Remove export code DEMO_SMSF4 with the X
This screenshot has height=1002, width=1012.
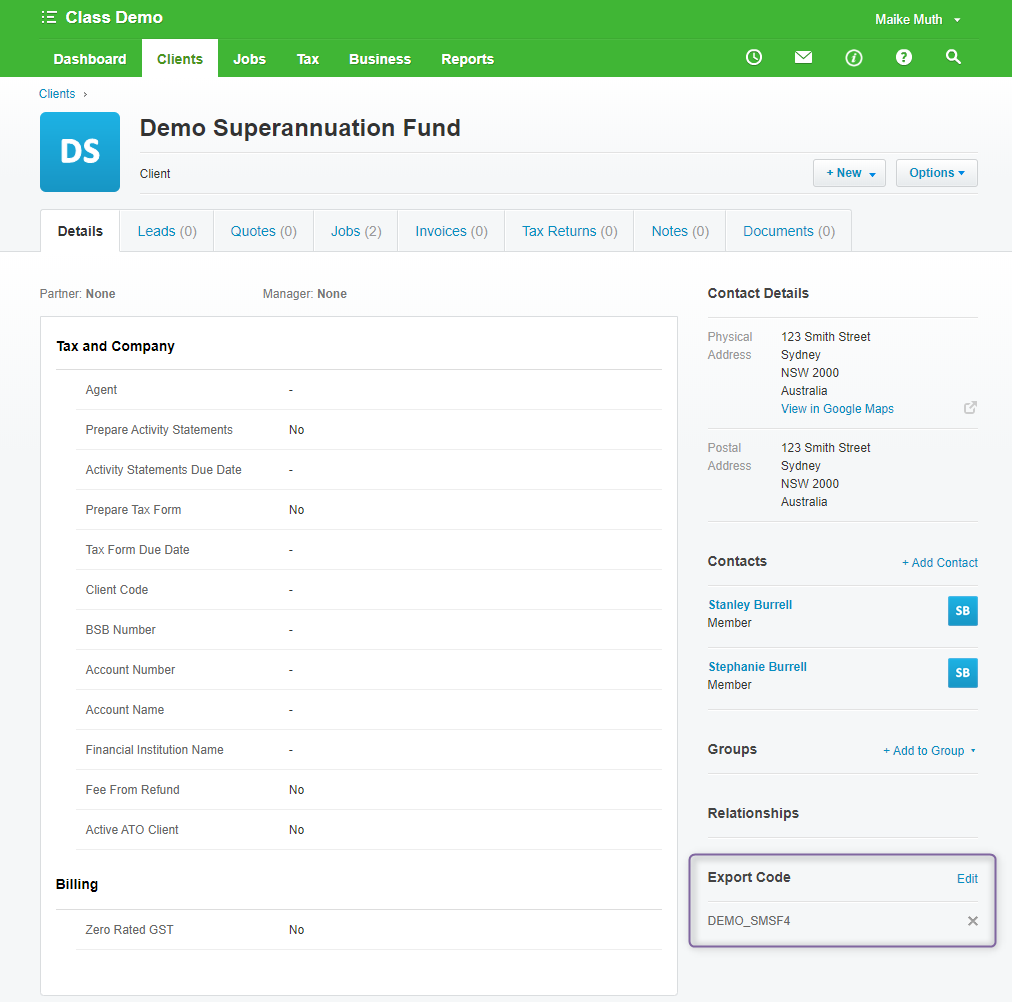pos(972,920)
